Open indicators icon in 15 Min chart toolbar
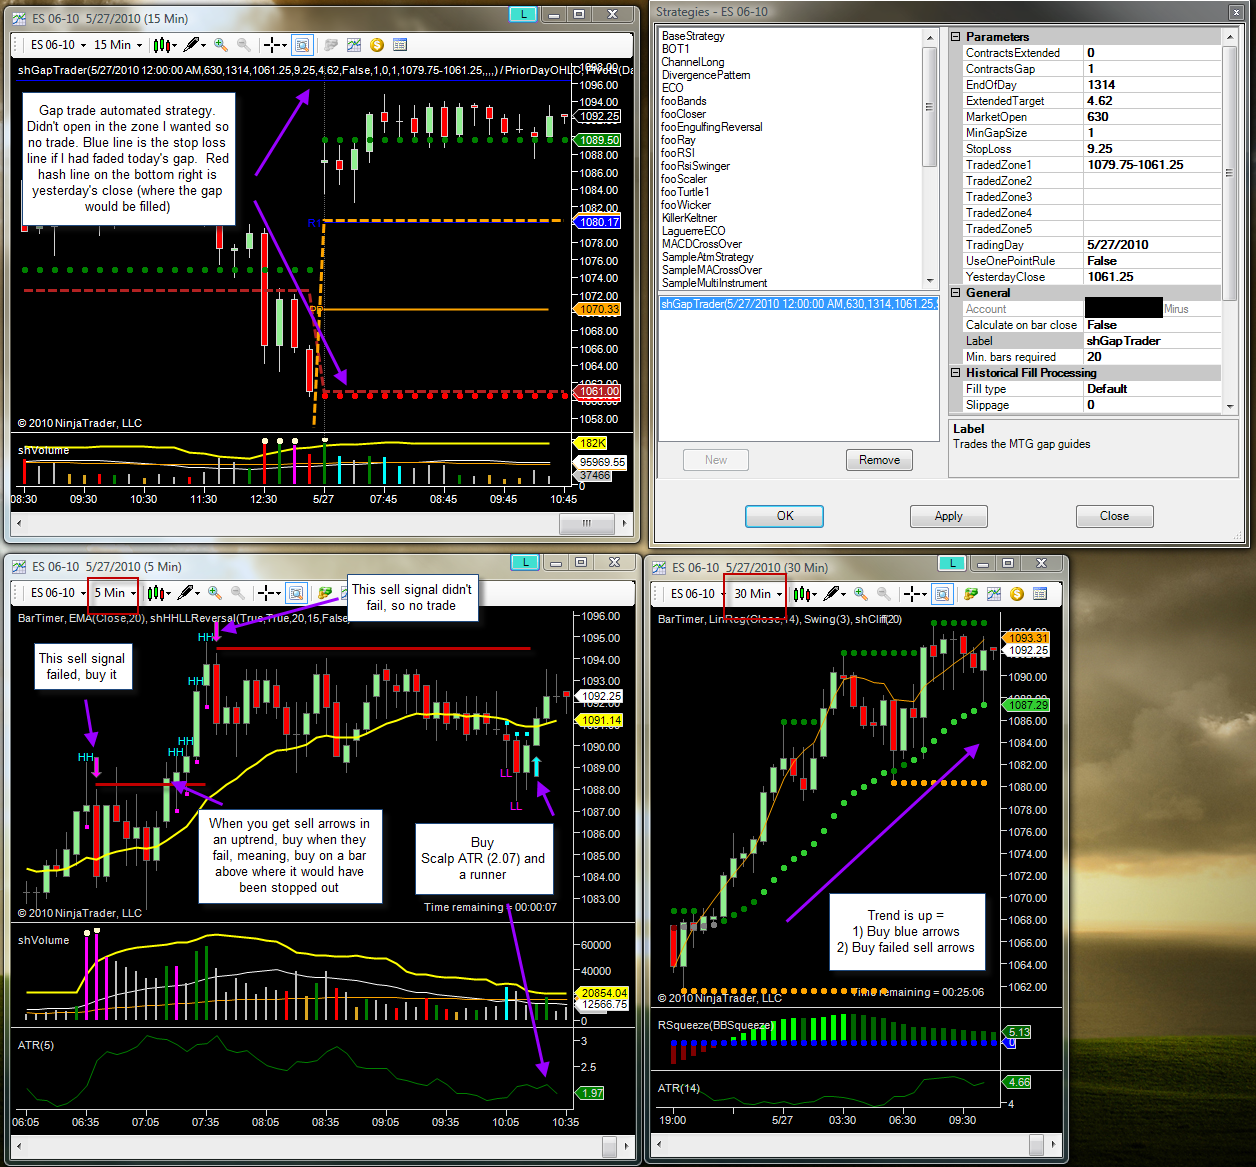This screenshot has height=1167, width=1256. point(354,45)
